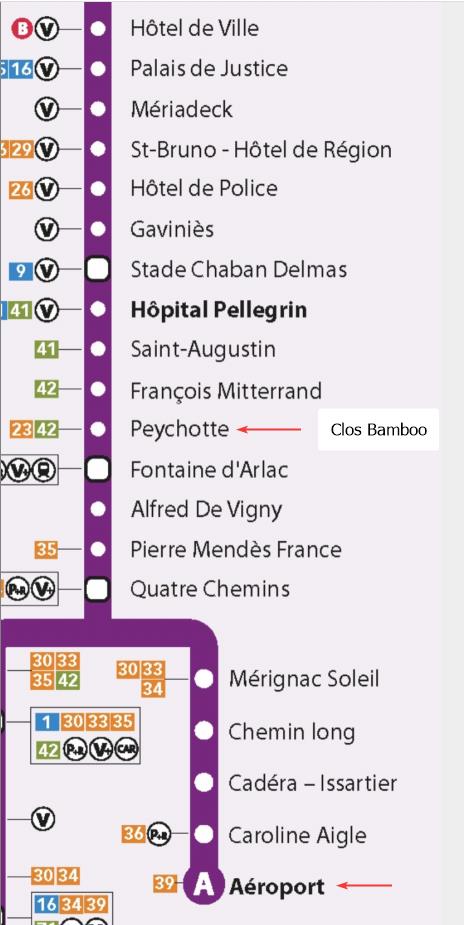
Task: Click the orange 23 badge beside Peychotte
Action: [21, 430]
